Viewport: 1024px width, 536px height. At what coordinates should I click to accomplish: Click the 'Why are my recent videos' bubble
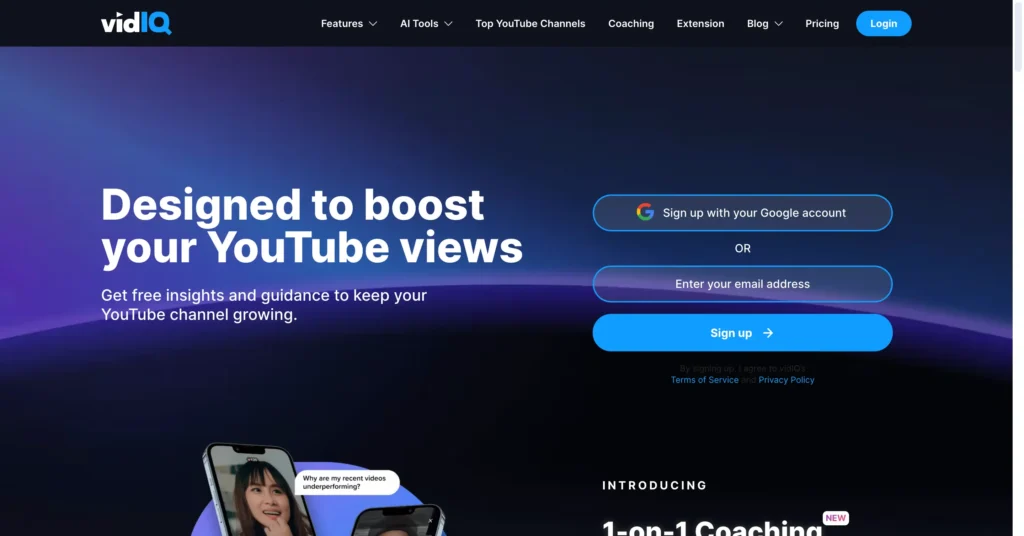346,482
